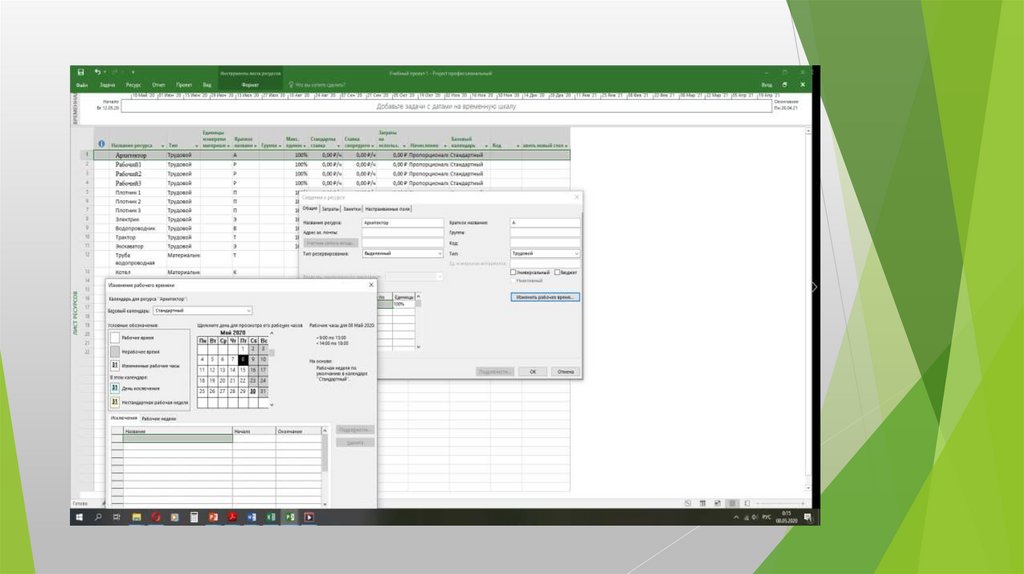Open the Тип combo box showing Трудовой
Screen dimensions: 1024x574
tap(576, 254)
